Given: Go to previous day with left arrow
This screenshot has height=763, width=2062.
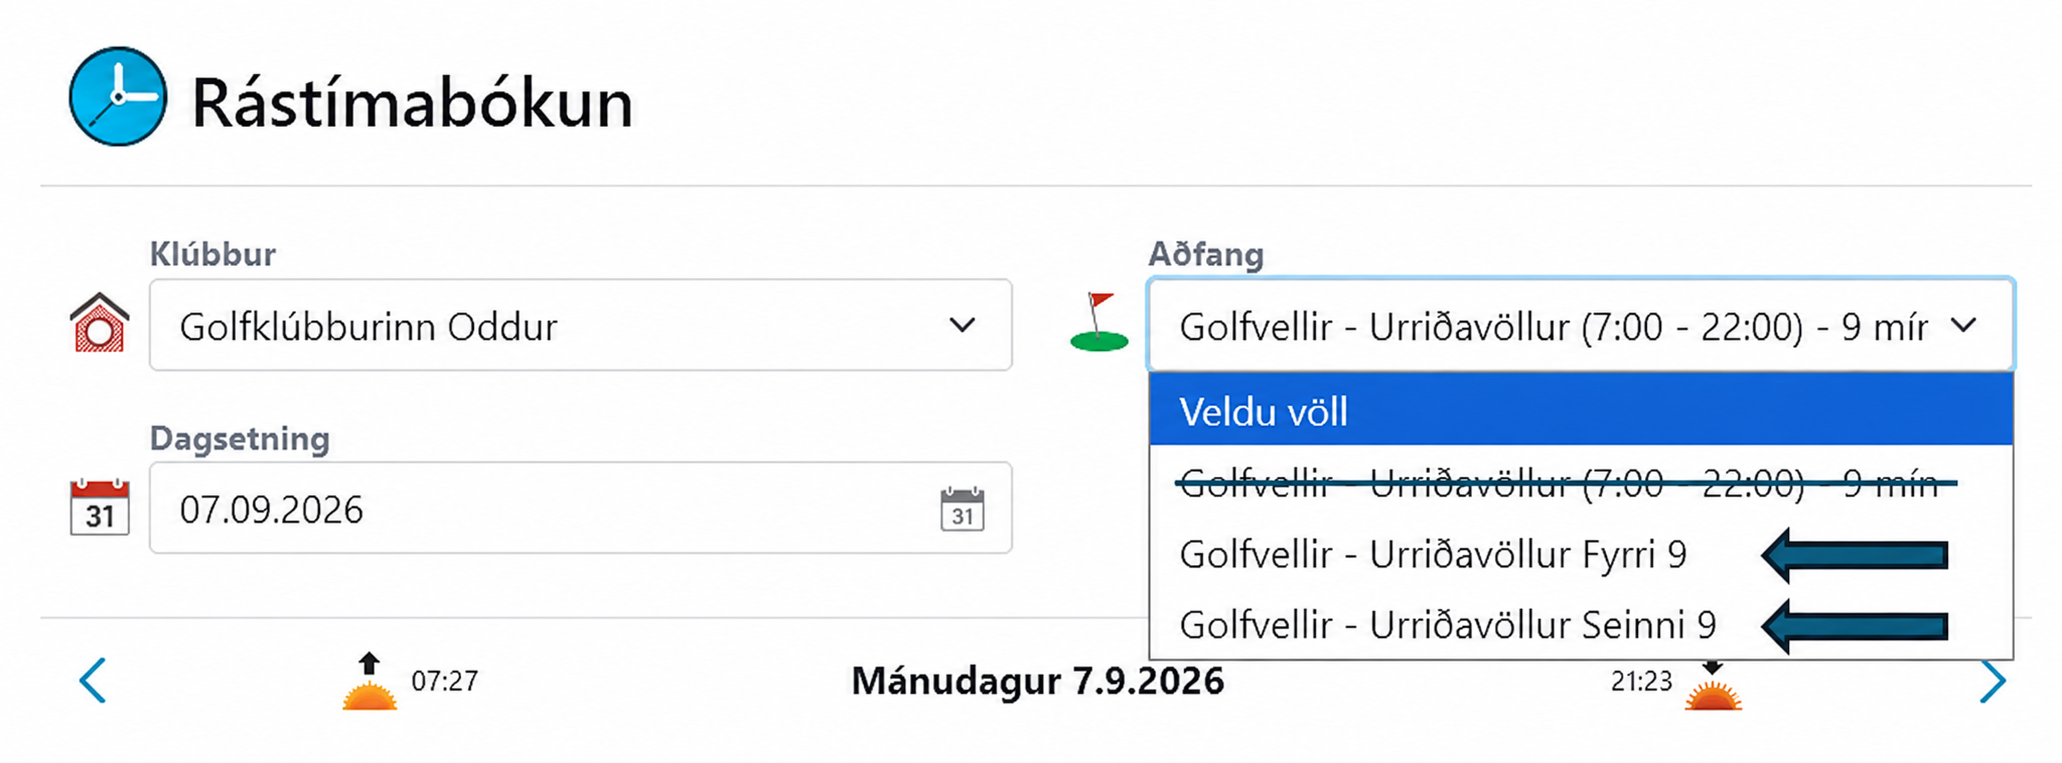Looking at the screenshot, I should 92,681.
